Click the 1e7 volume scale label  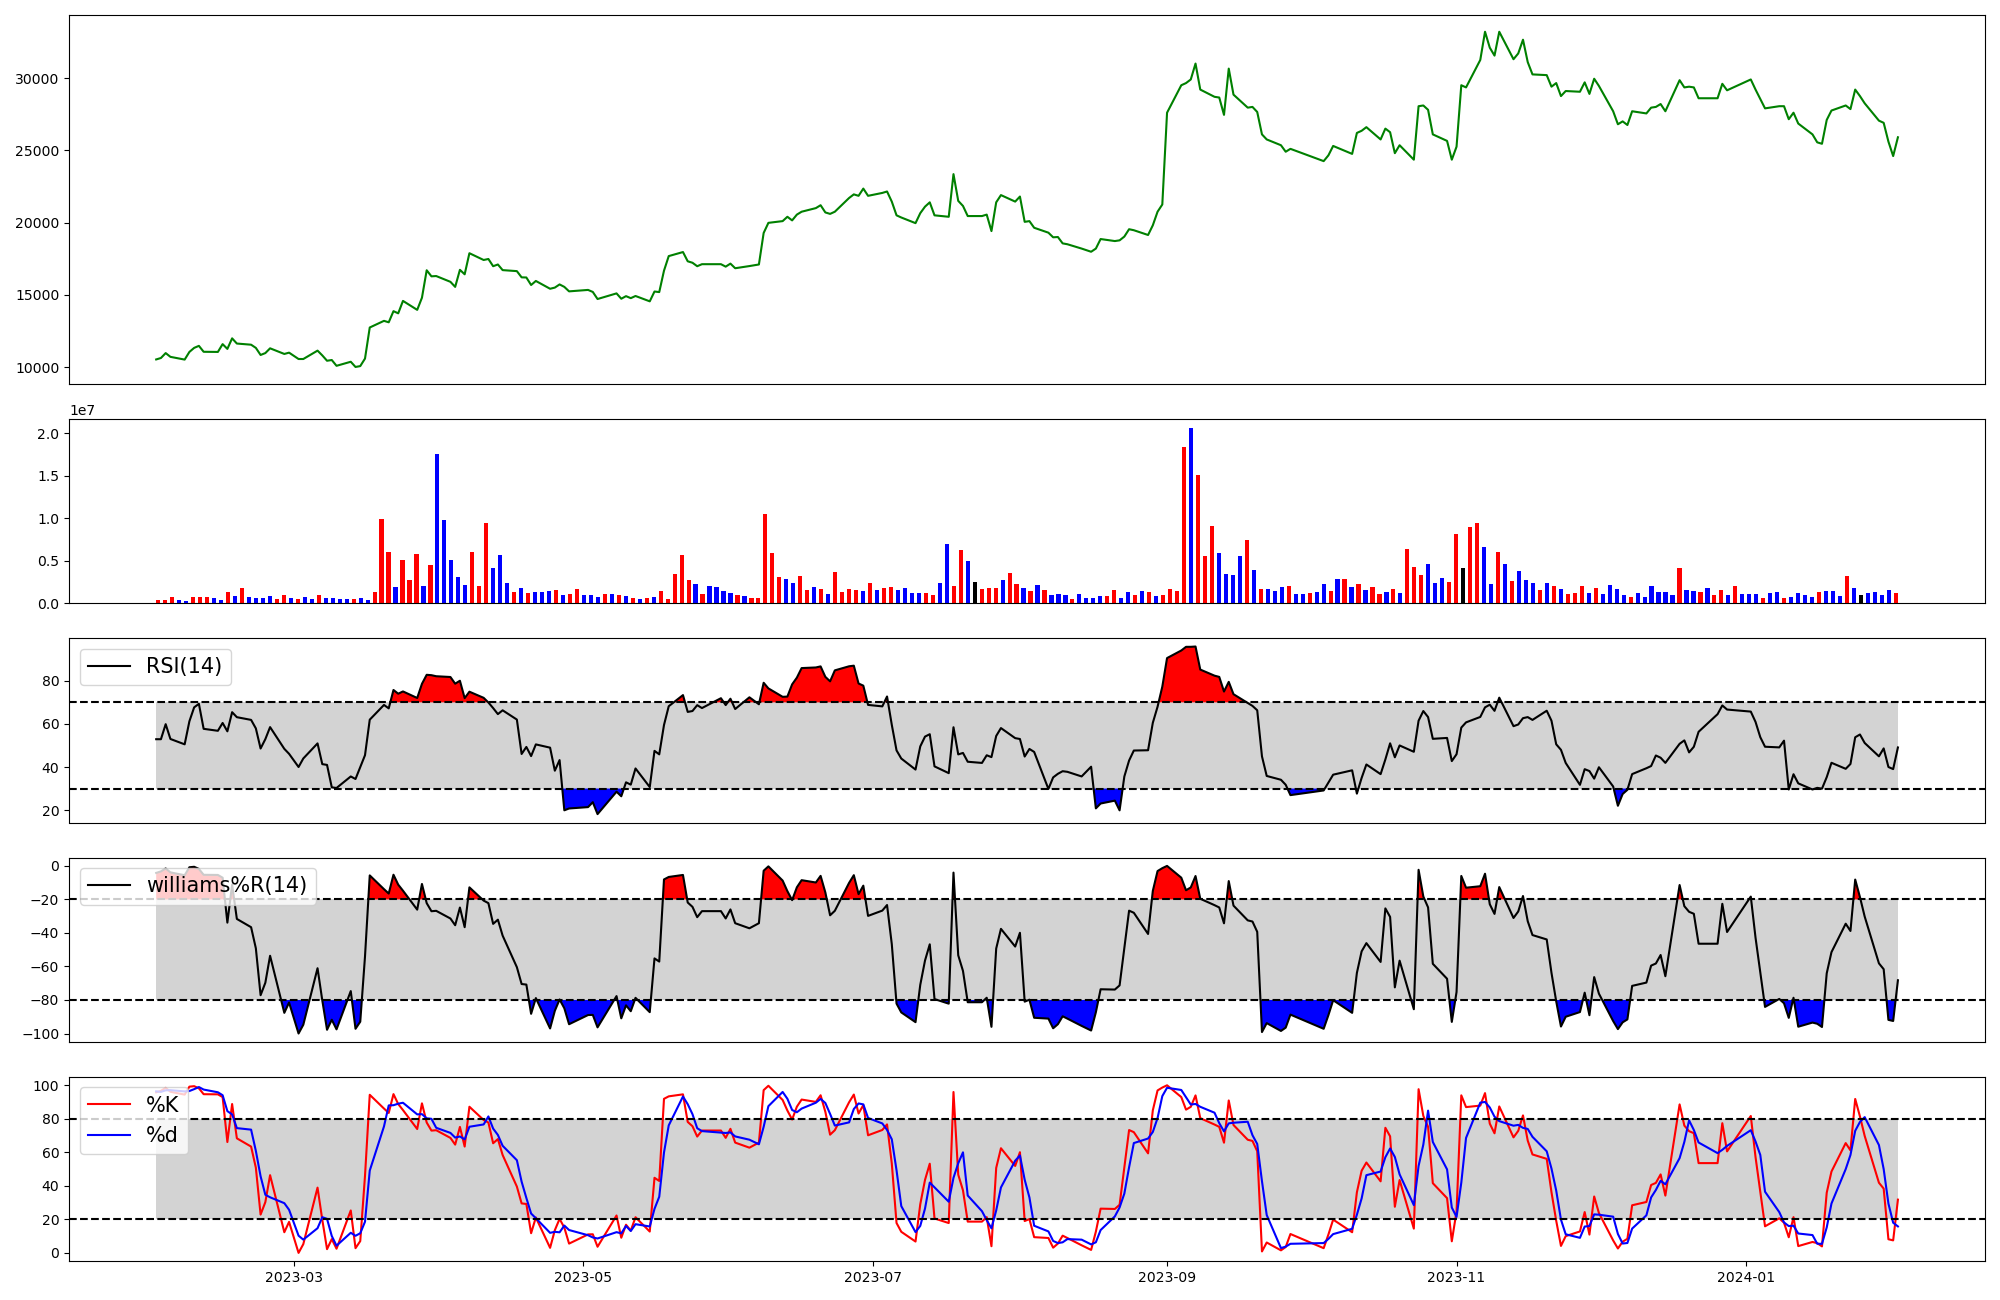coord(82,410)
